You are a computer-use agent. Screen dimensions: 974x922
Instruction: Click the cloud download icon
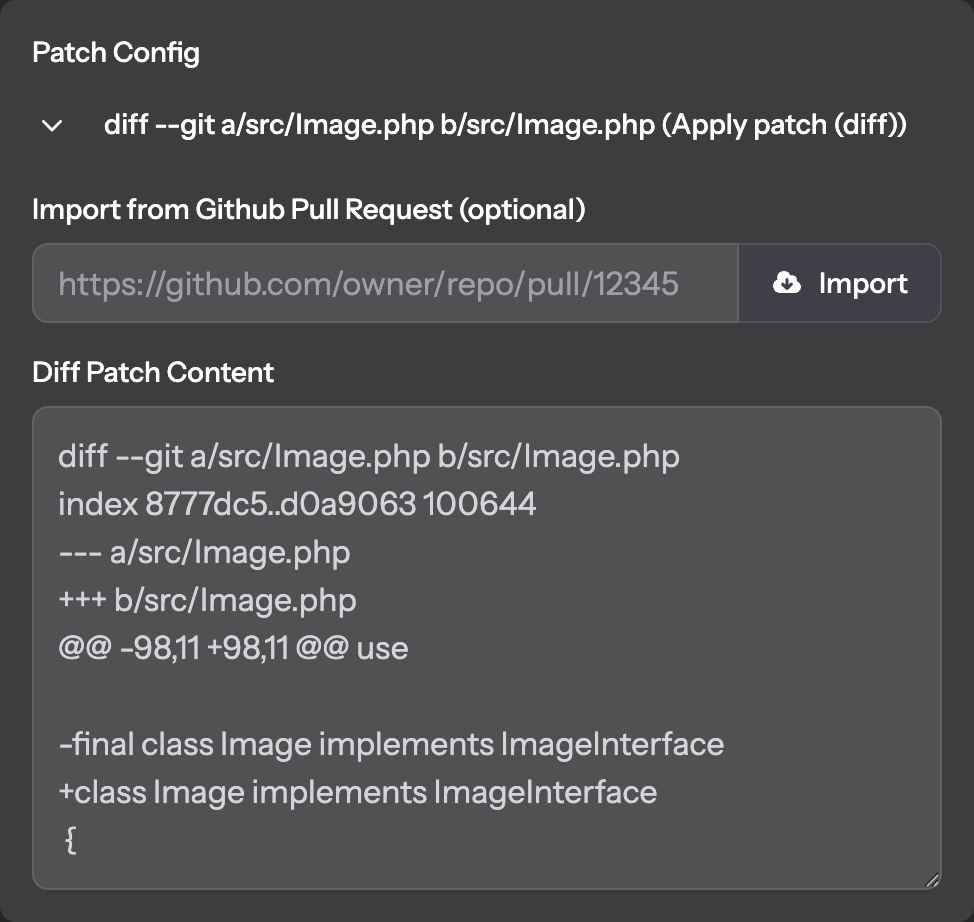pyautogui.click(x=786, y=283)
